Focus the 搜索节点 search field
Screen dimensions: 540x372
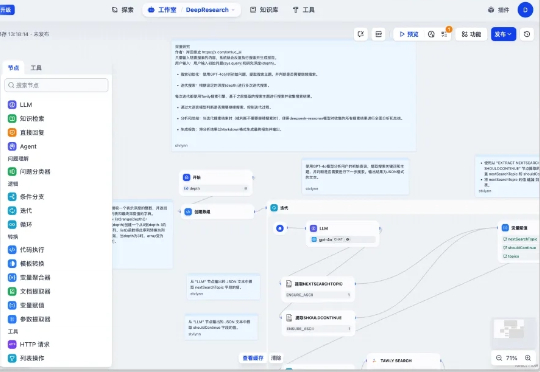coord(56,85)
